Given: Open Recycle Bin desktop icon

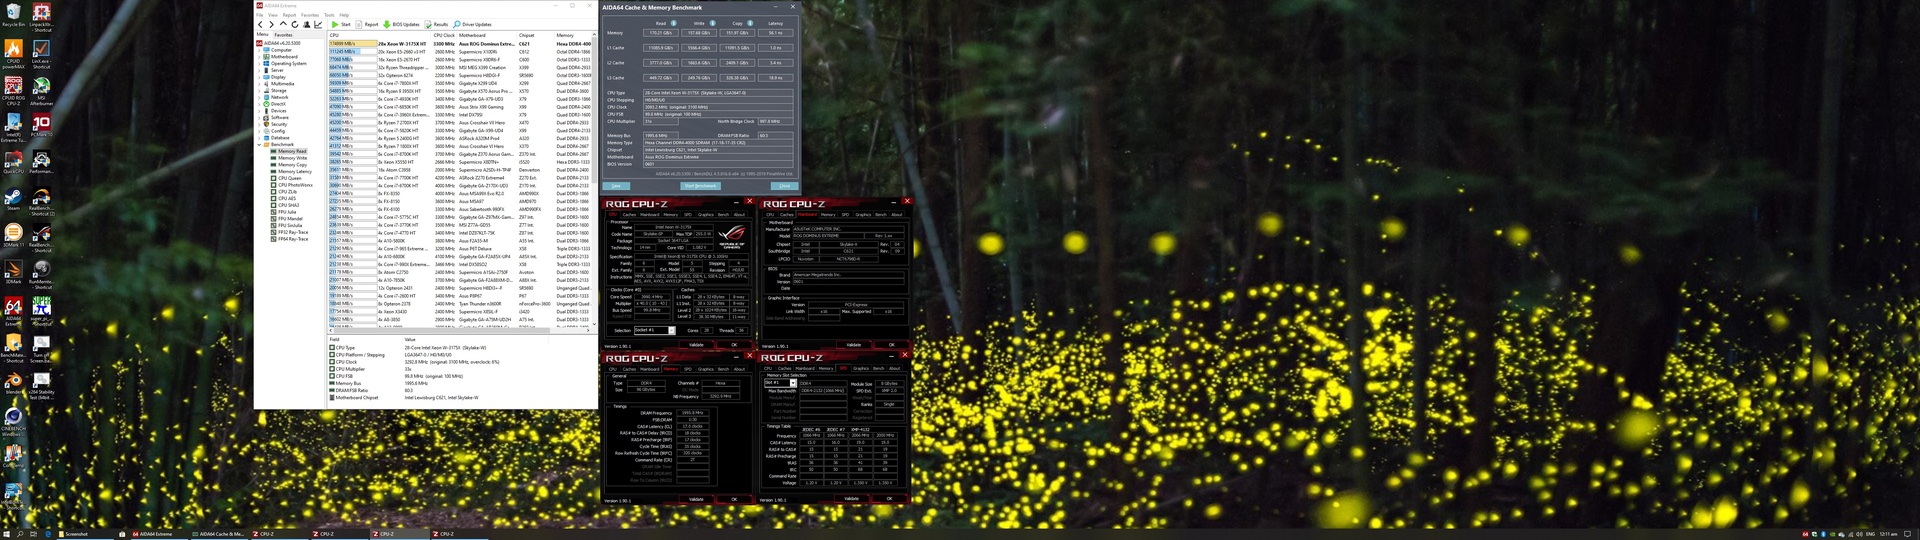Looking at the screenshot, I should 14,15.
